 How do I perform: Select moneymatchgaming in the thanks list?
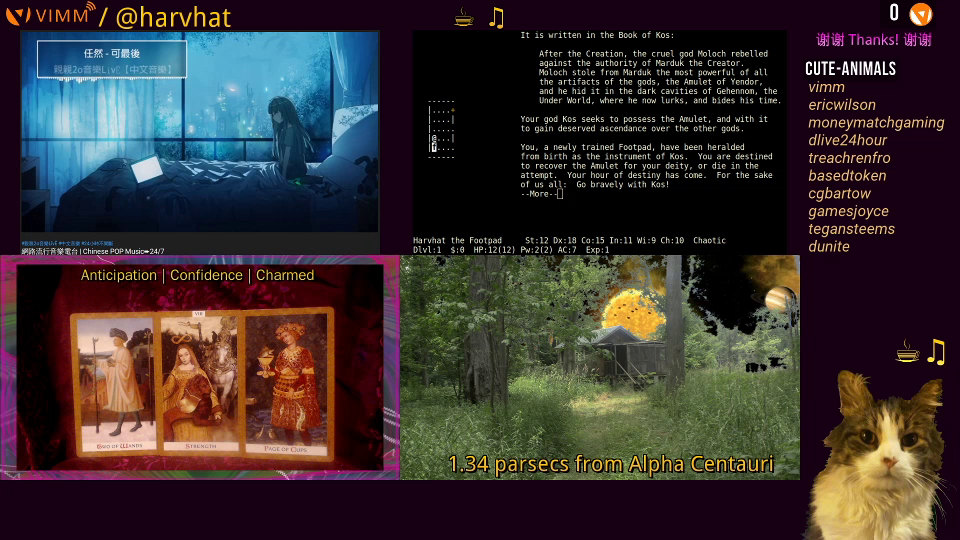coord(876,122)
